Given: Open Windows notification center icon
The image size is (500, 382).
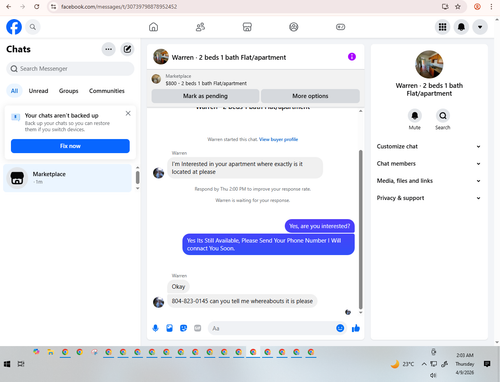Looking at the screenshot, I should click(487, 364).
